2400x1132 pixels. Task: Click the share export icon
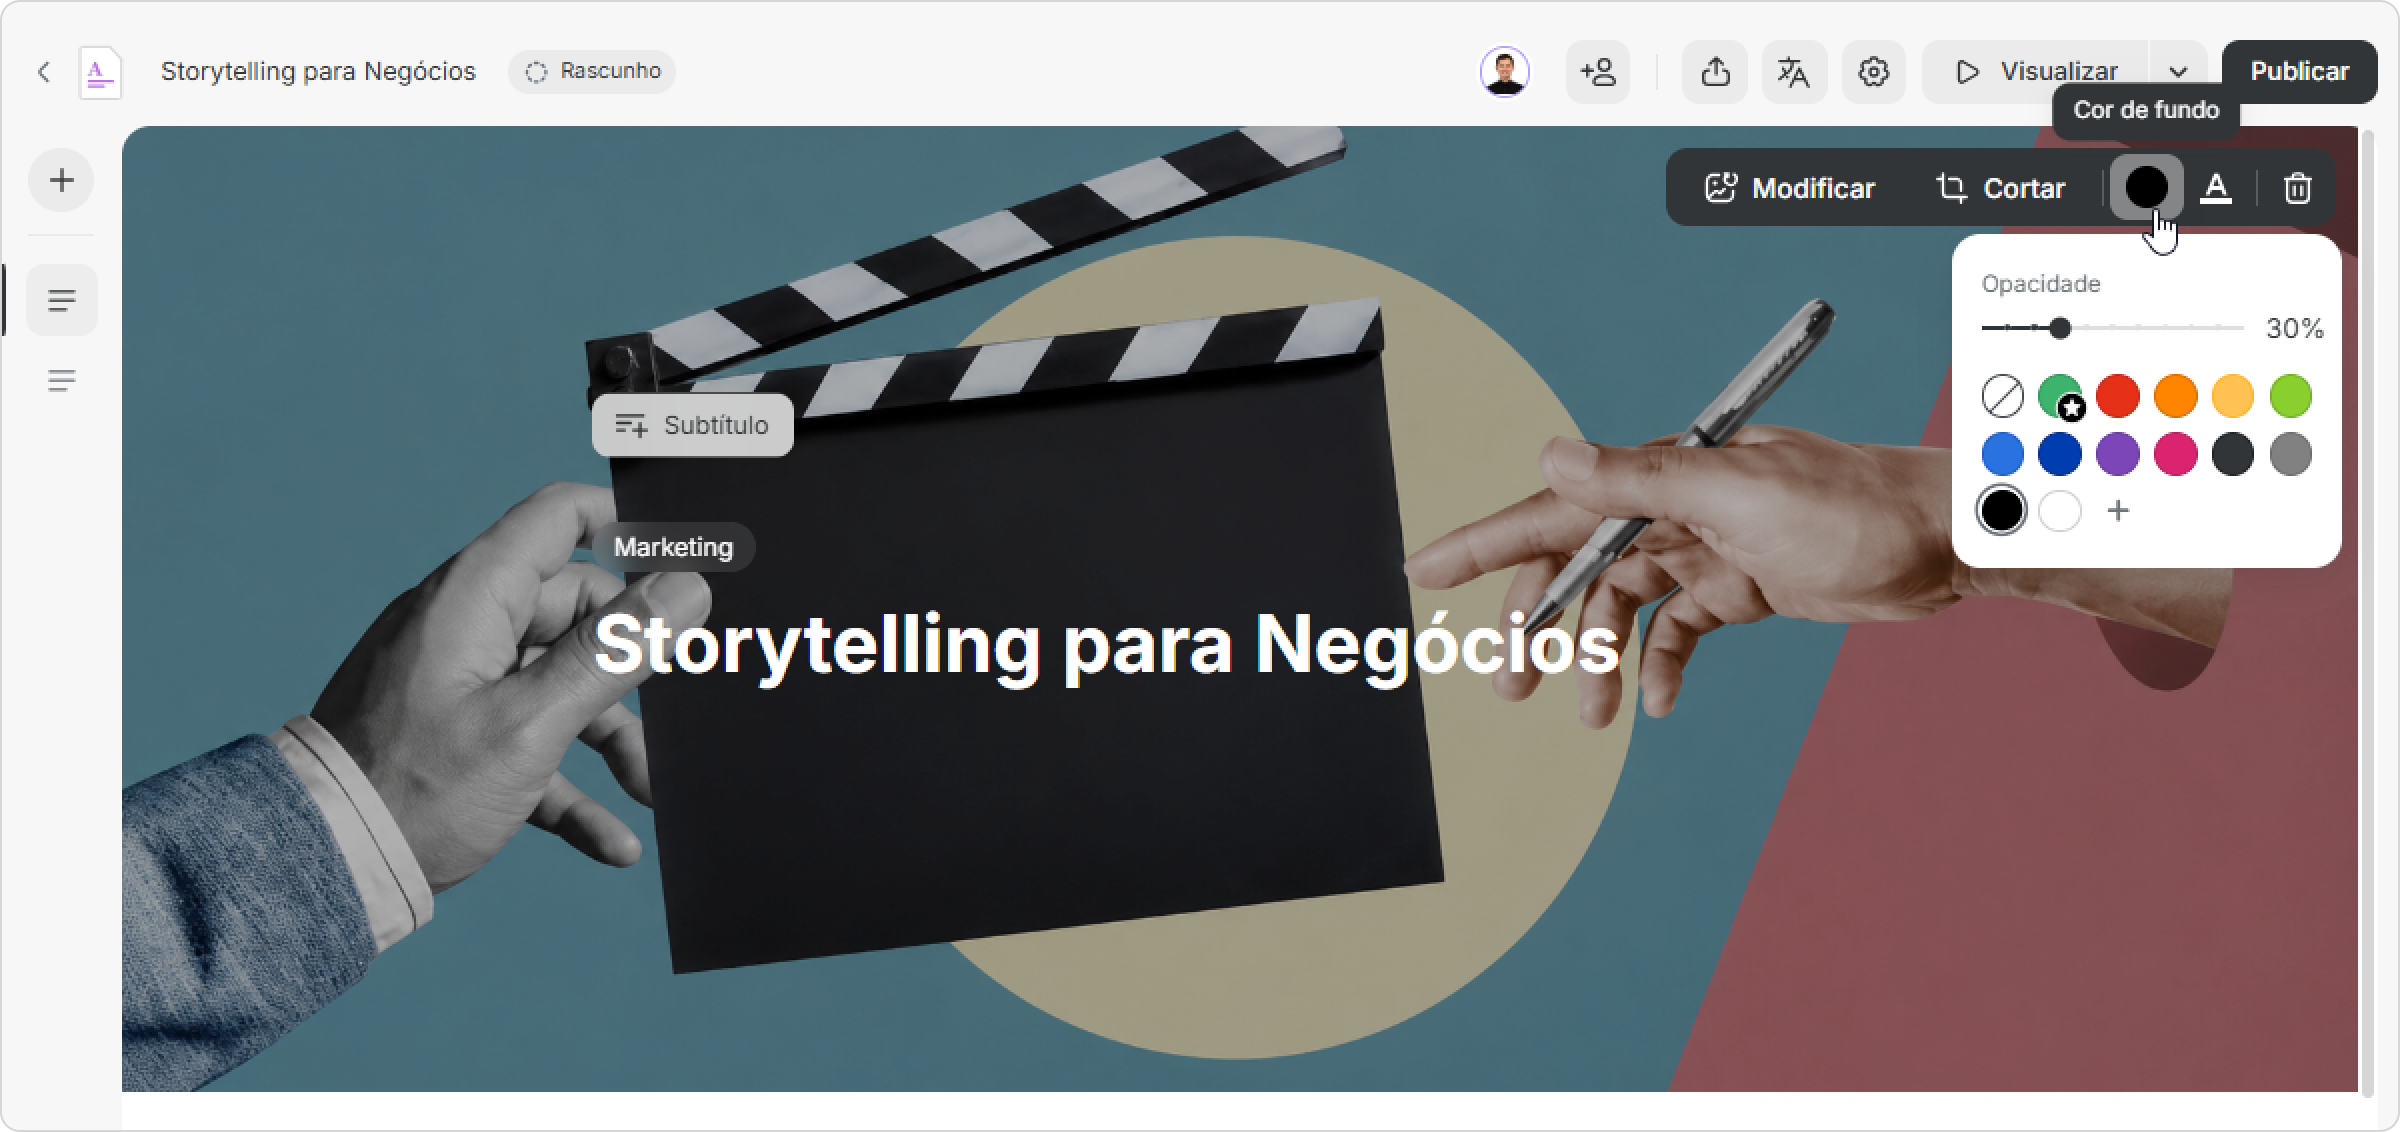pos(1715,72)
